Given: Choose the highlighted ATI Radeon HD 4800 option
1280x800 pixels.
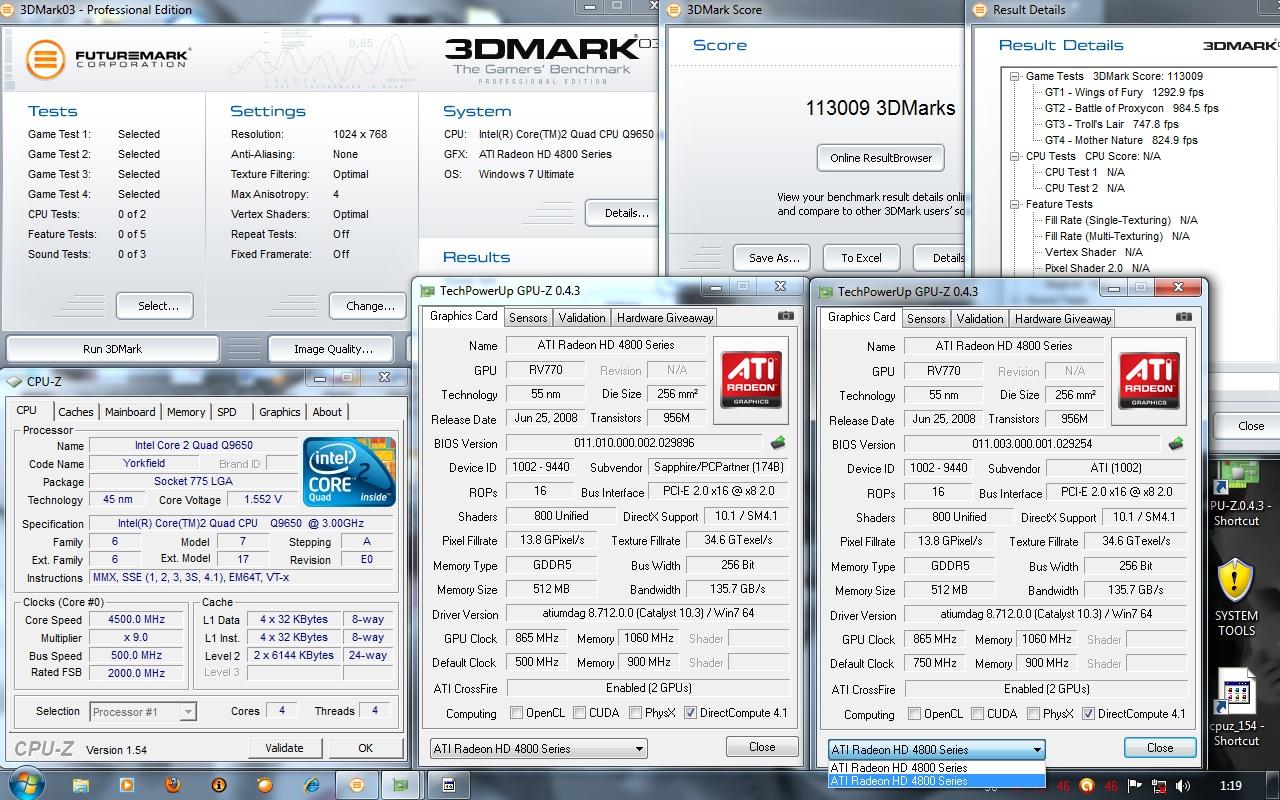Looking at the screenshot, I should 936,781.
